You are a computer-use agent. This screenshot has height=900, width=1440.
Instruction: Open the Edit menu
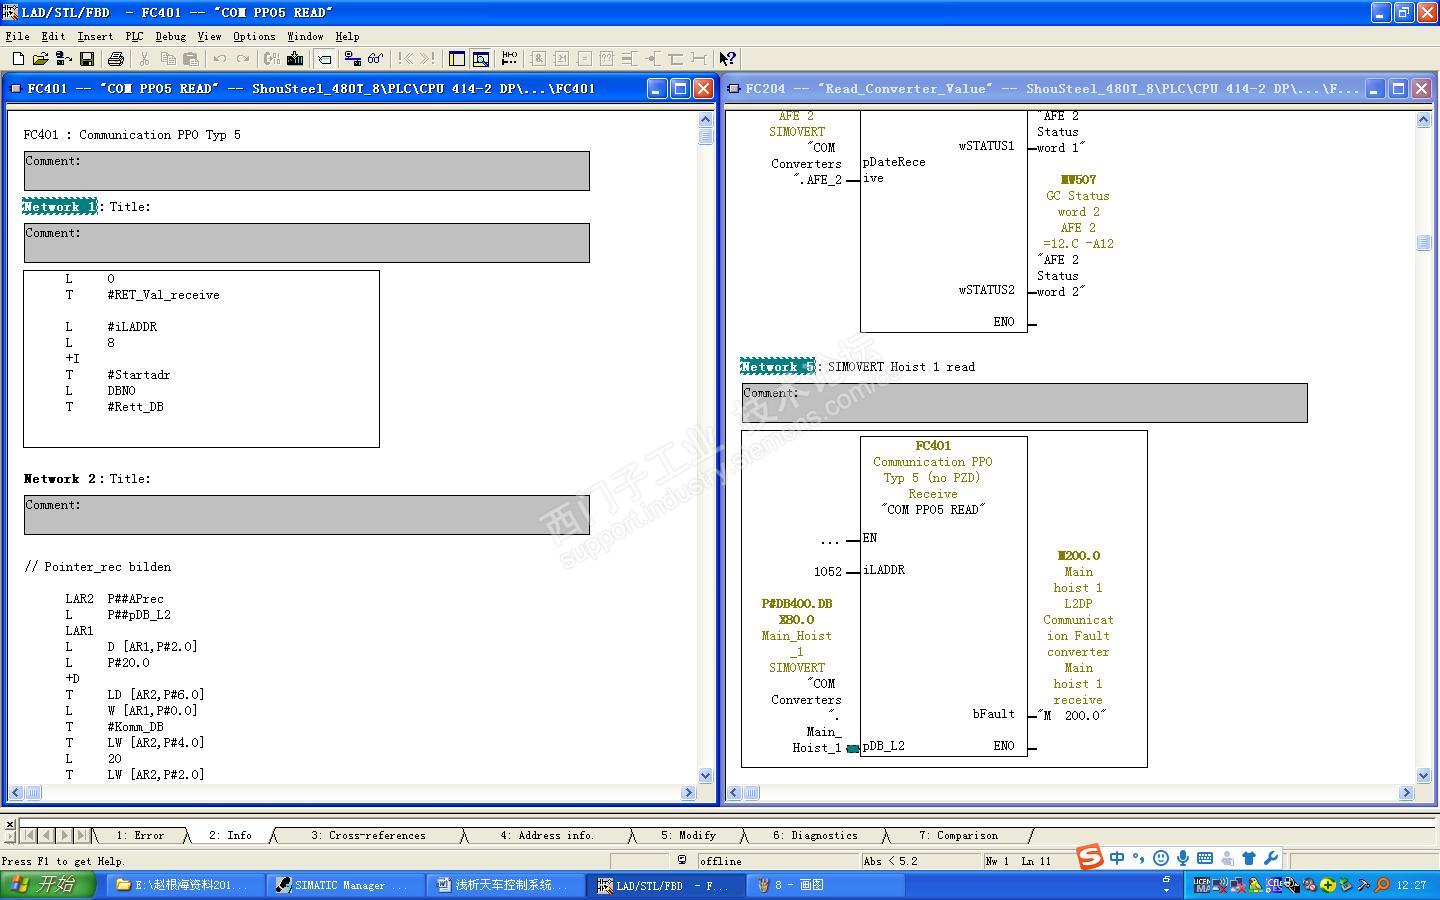point(53,36)
